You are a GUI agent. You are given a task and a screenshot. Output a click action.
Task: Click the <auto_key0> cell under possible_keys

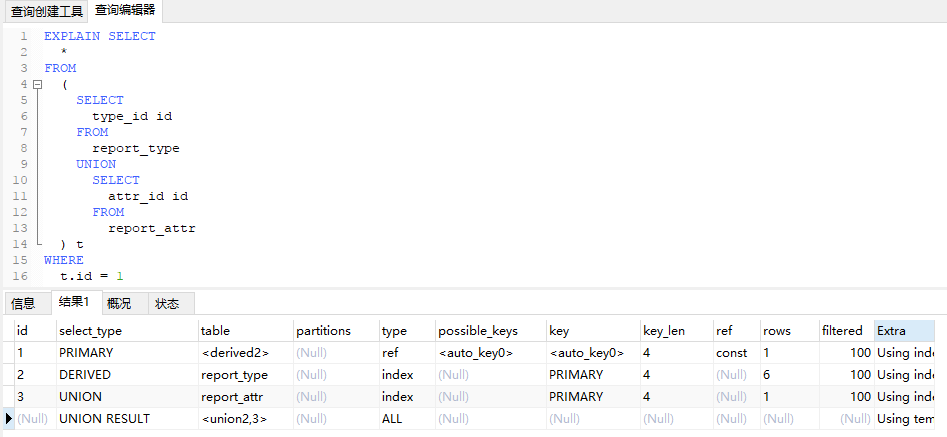click(475, 353)
